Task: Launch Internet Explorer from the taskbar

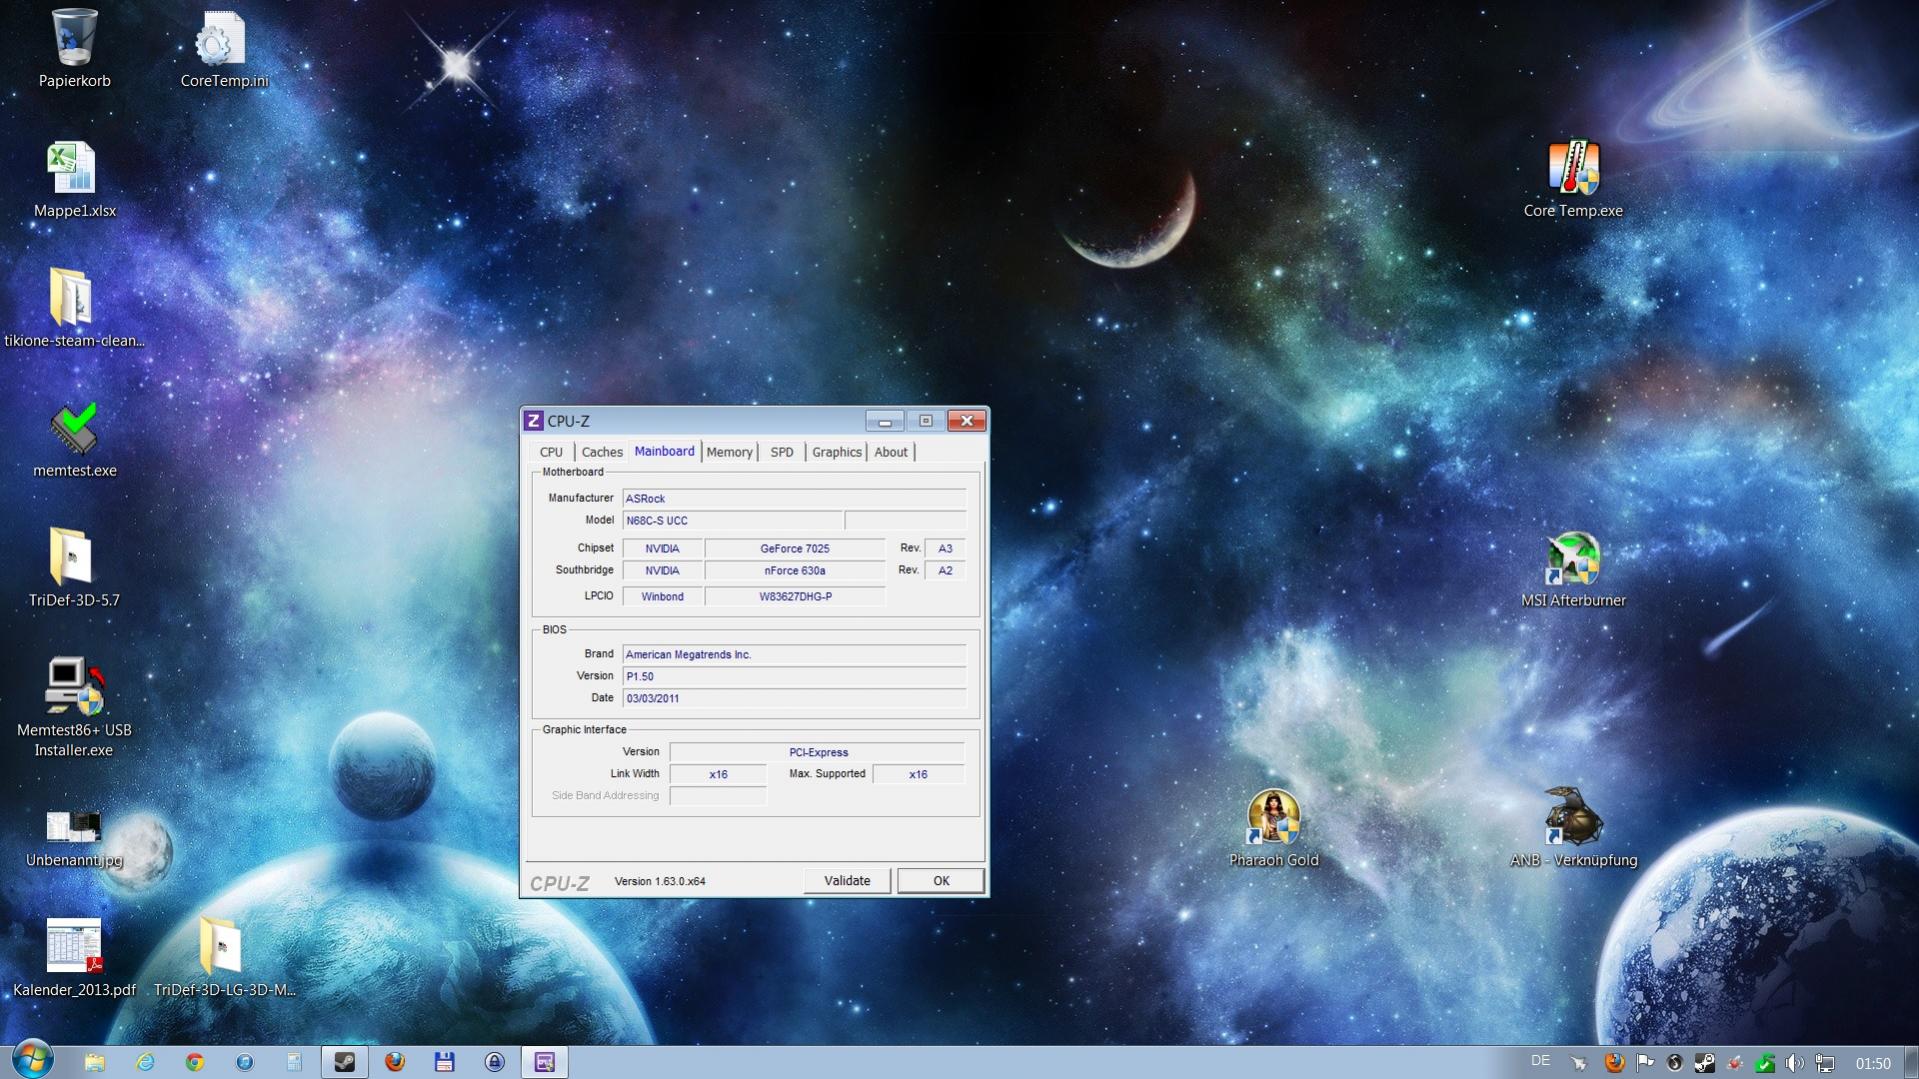Action: tap(145, 1062)
